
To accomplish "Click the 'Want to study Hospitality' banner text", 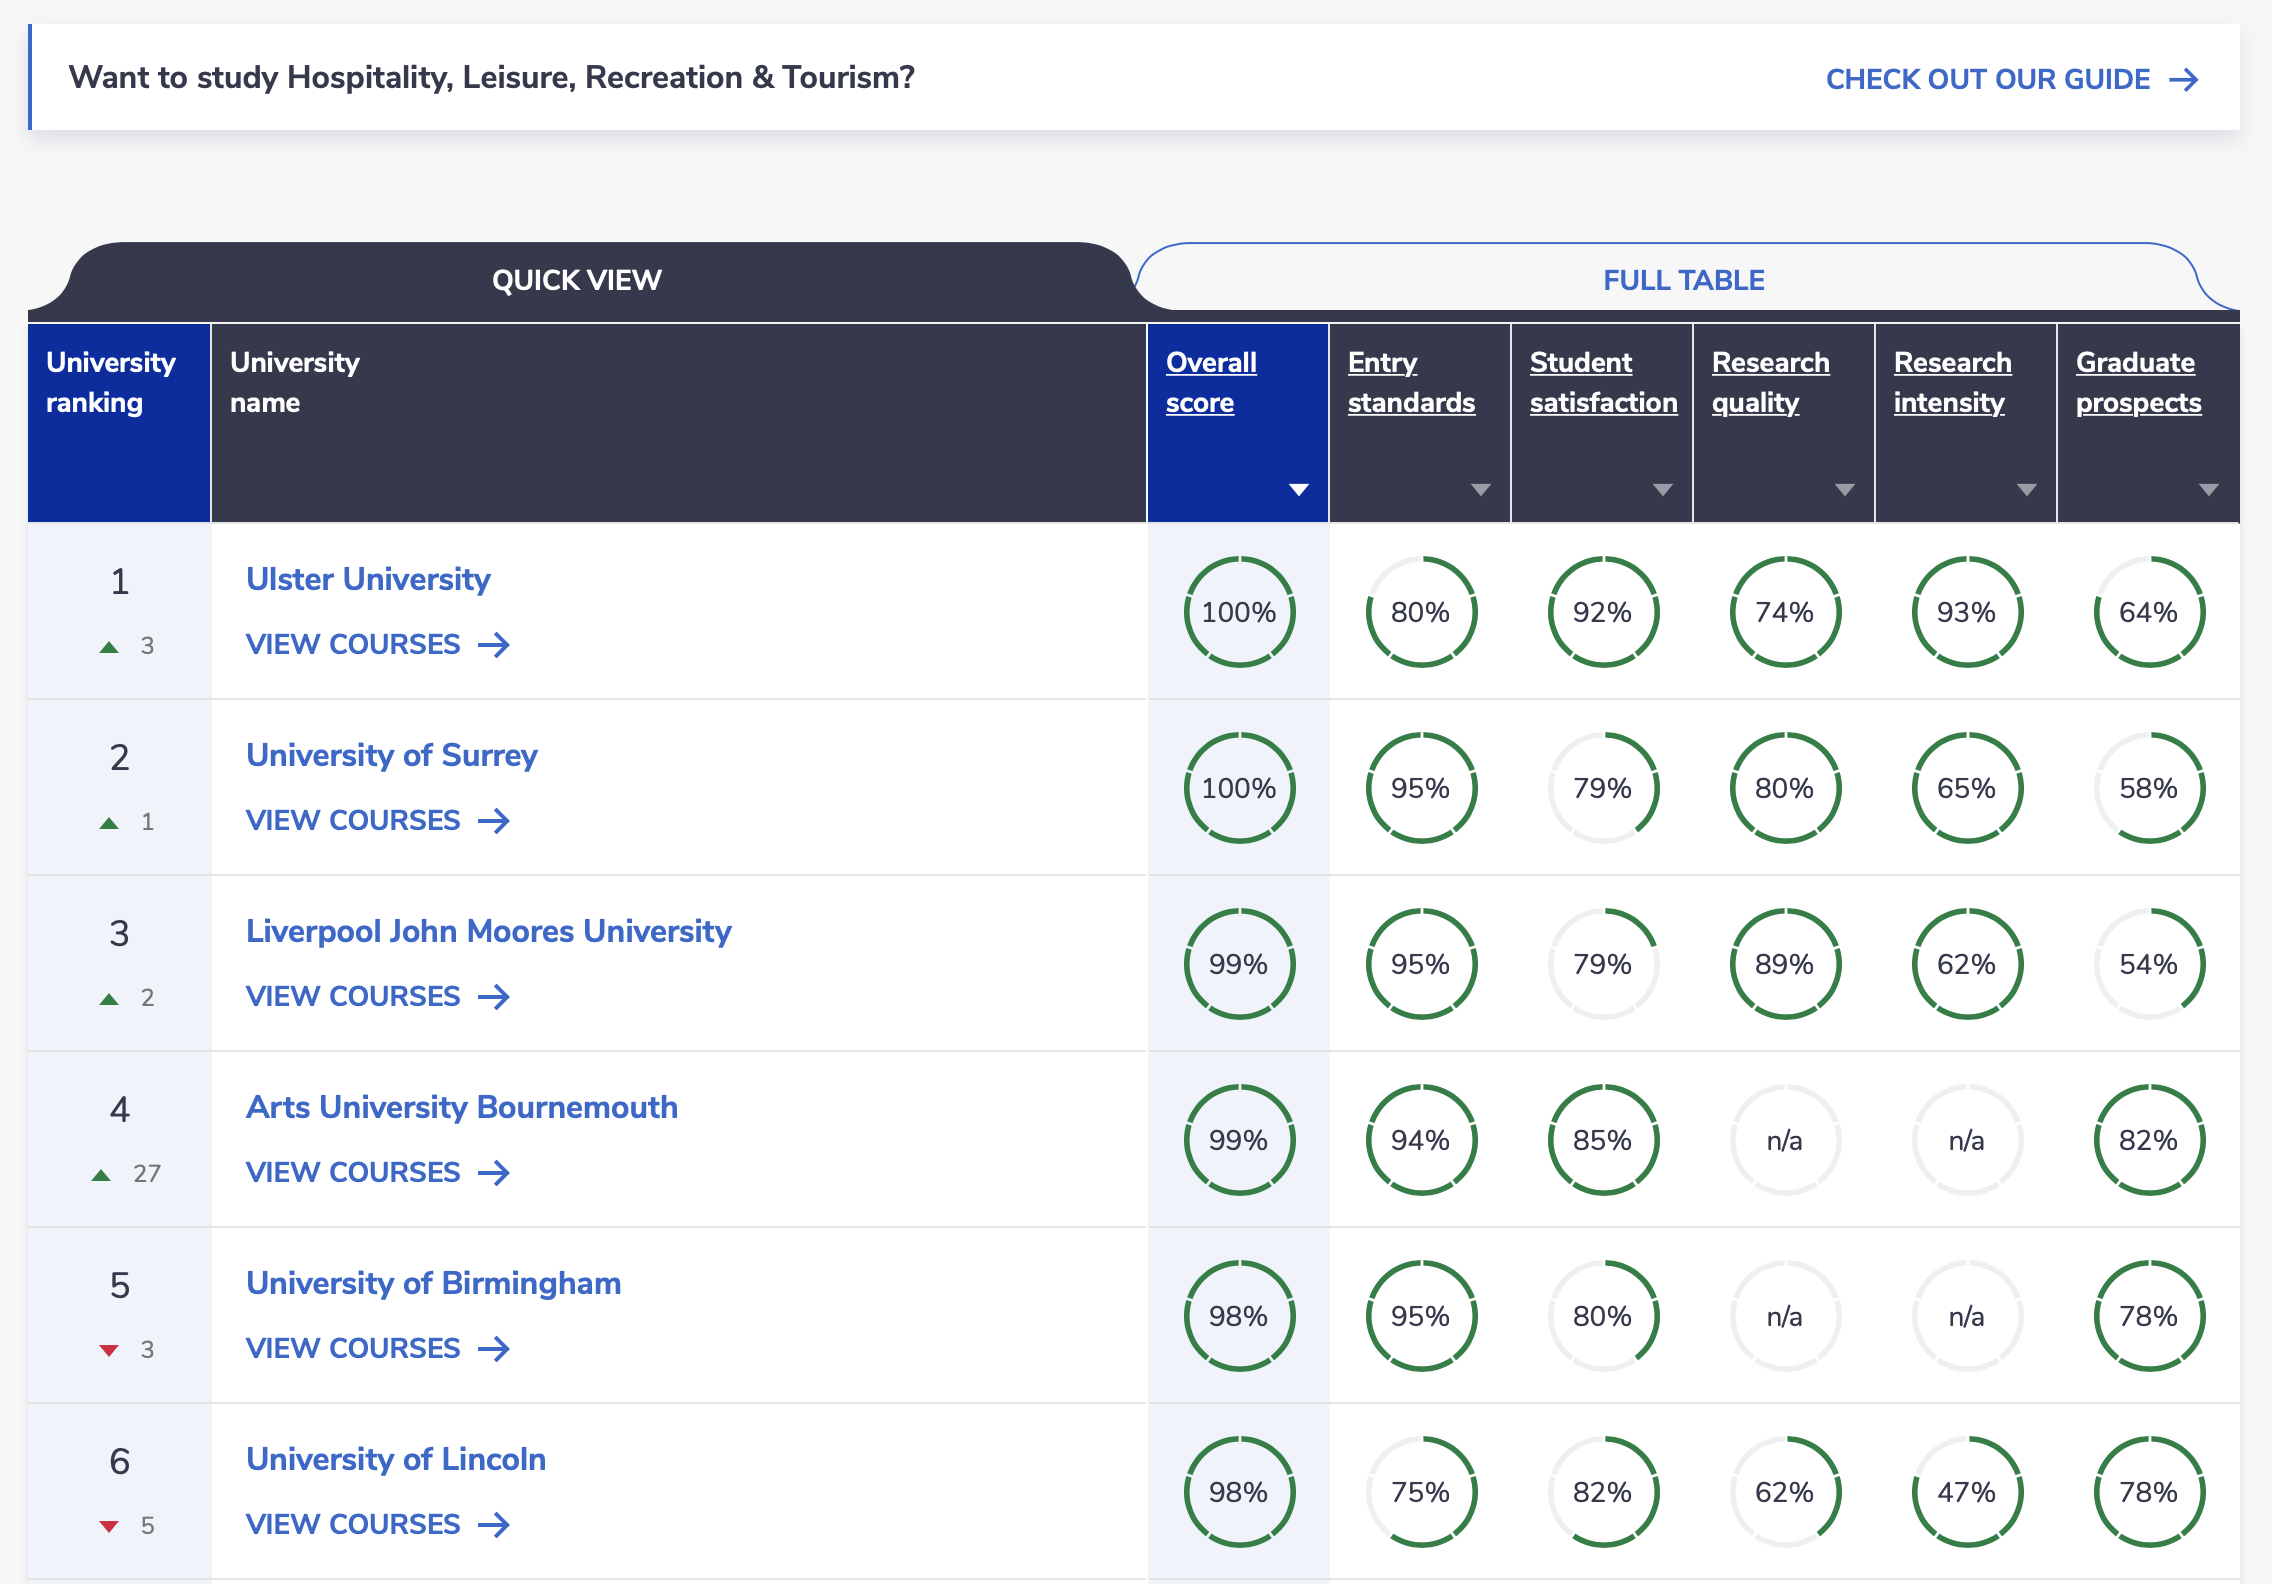I will click(491, 78).
